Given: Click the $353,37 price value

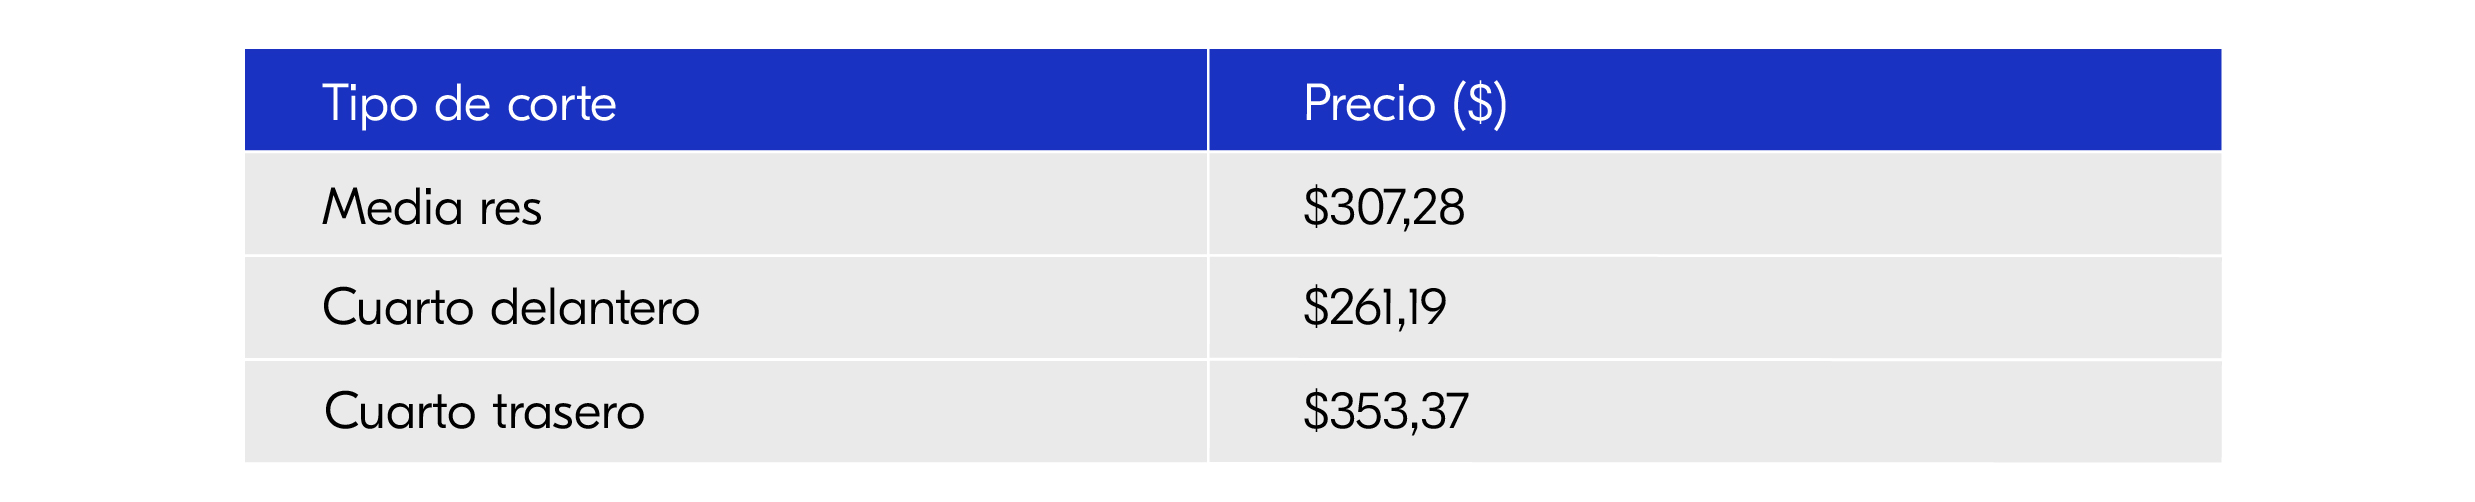Looking at the screenshot, I should pos(1385,411).
